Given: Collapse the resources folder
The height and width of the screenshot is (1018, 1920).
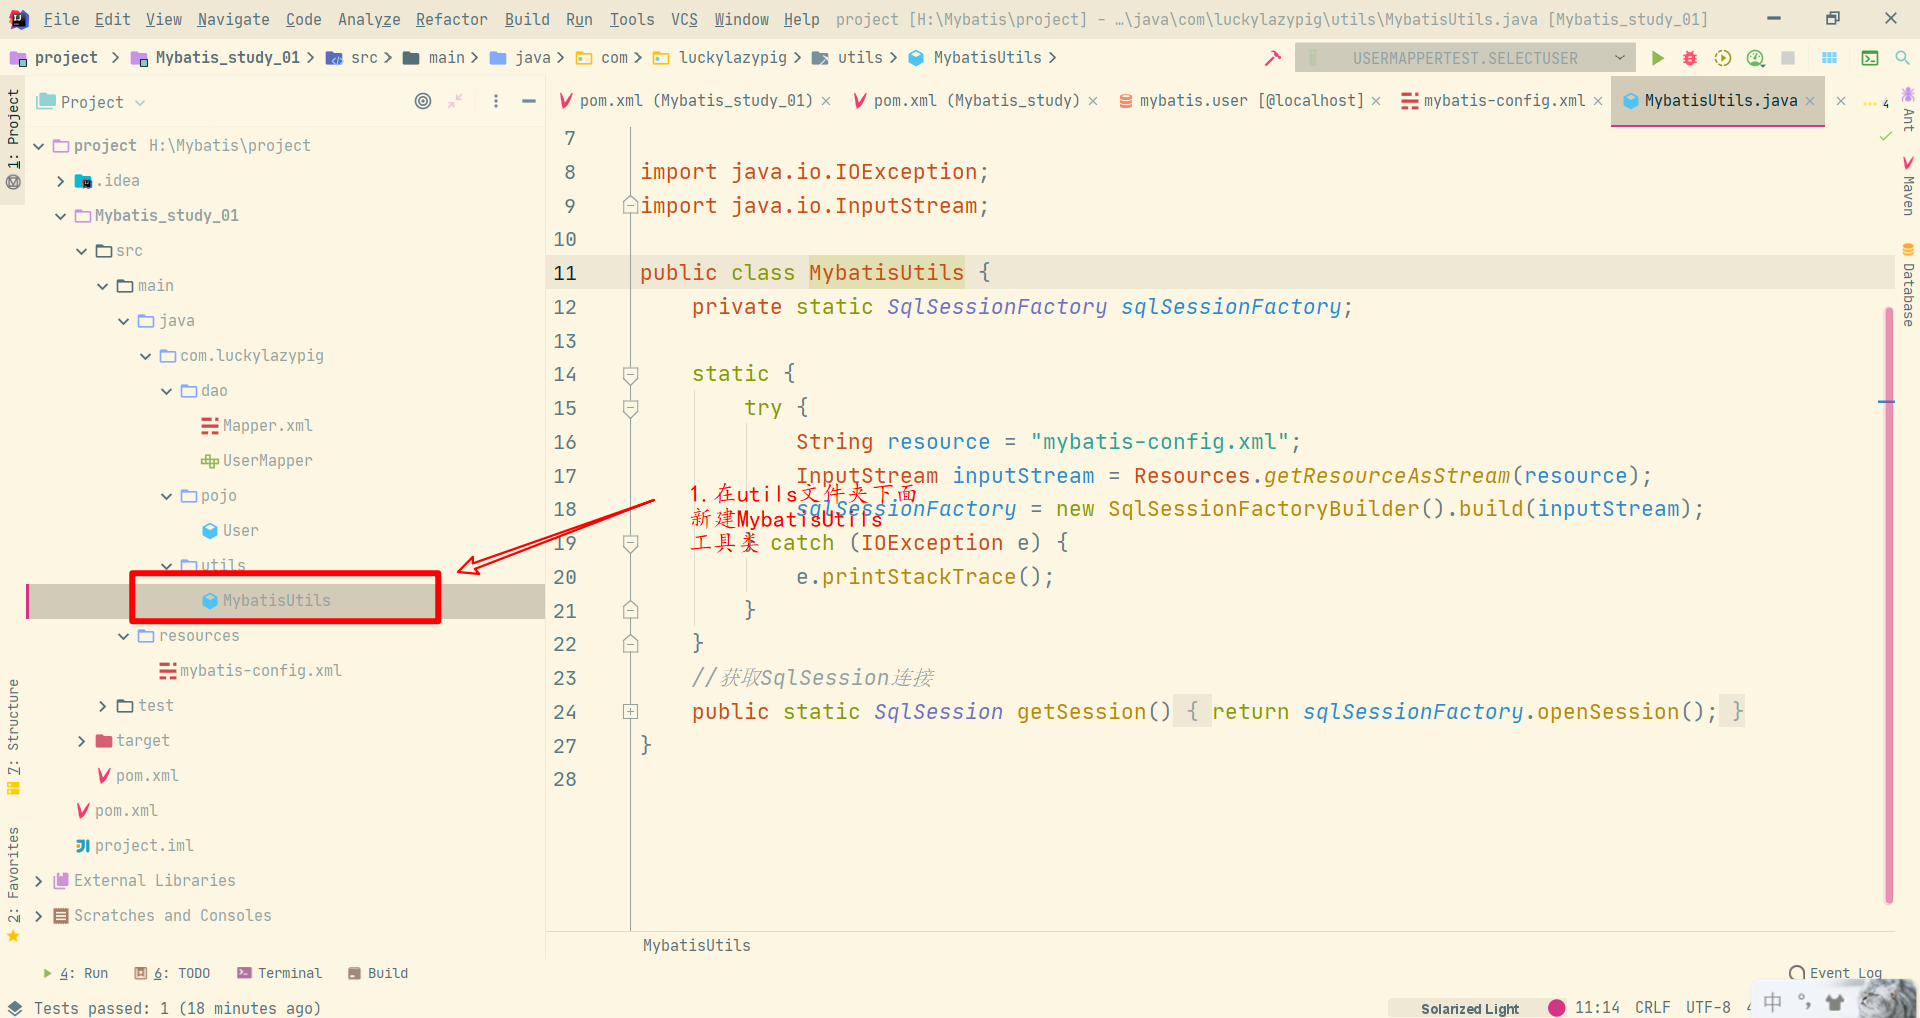Looking at the screenshot, I should click(123, 636).
